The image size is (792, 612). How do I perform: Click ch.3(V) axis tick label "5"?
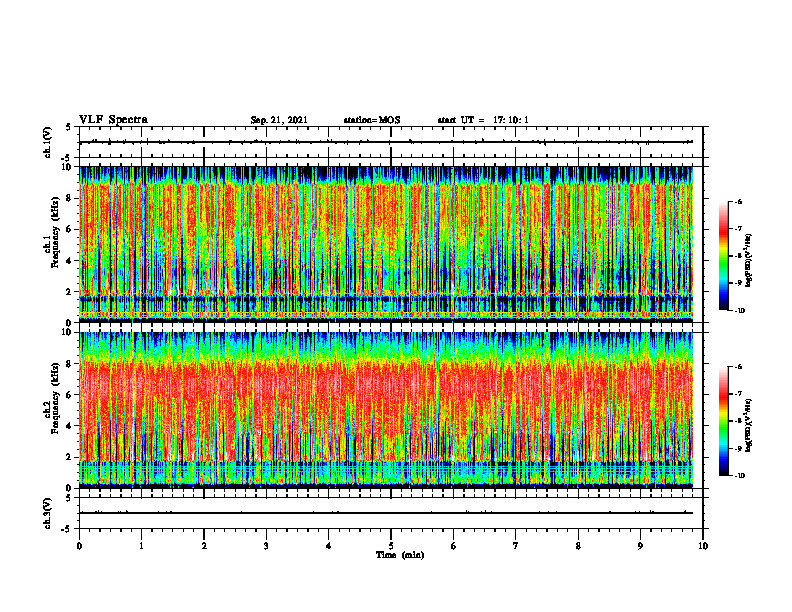[69, 498]
